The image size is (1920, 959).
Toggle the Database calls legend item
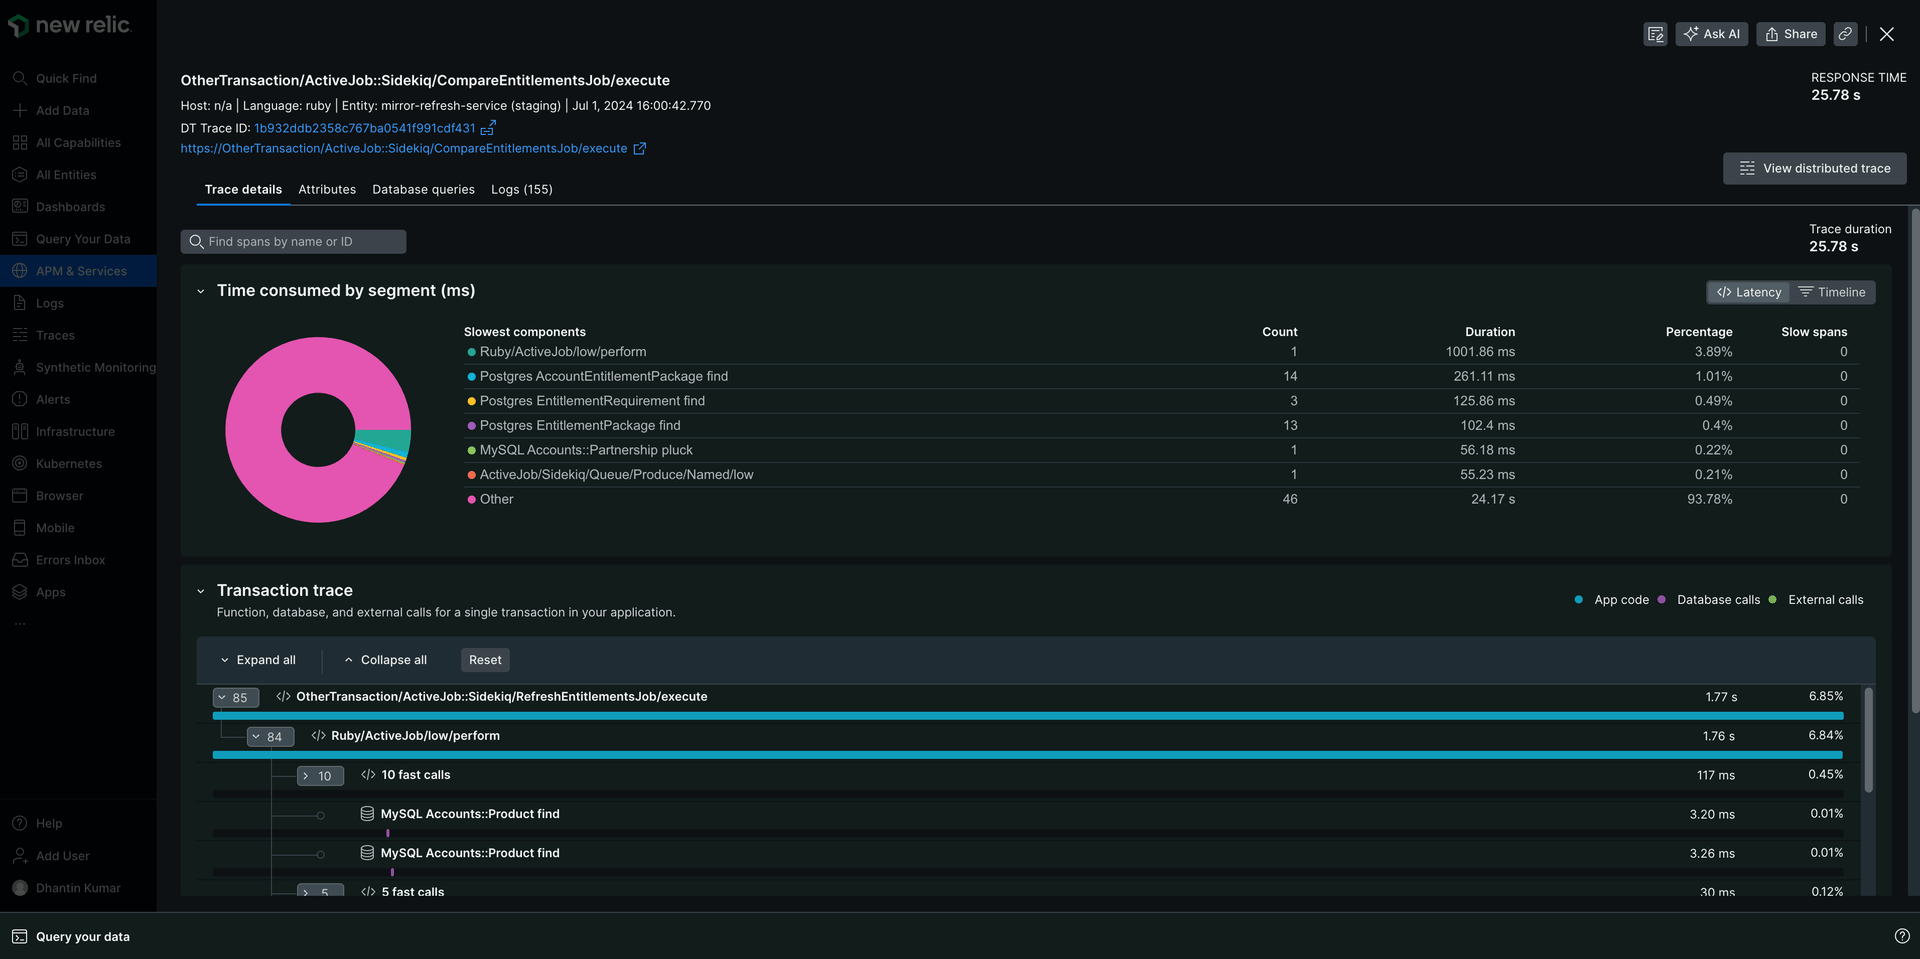click(x=1710, y=599)
